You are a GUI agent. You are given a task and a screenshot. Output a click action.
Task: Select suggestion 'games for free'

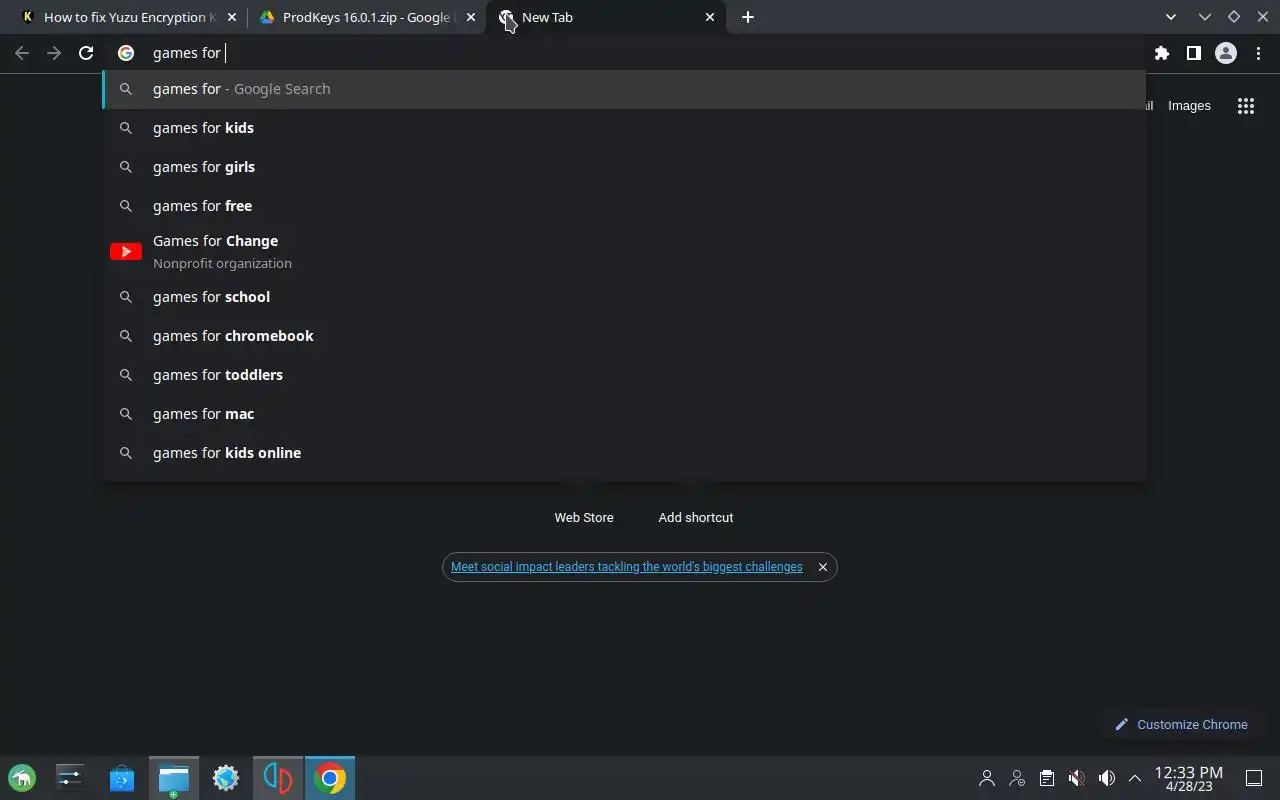point(624,206)
